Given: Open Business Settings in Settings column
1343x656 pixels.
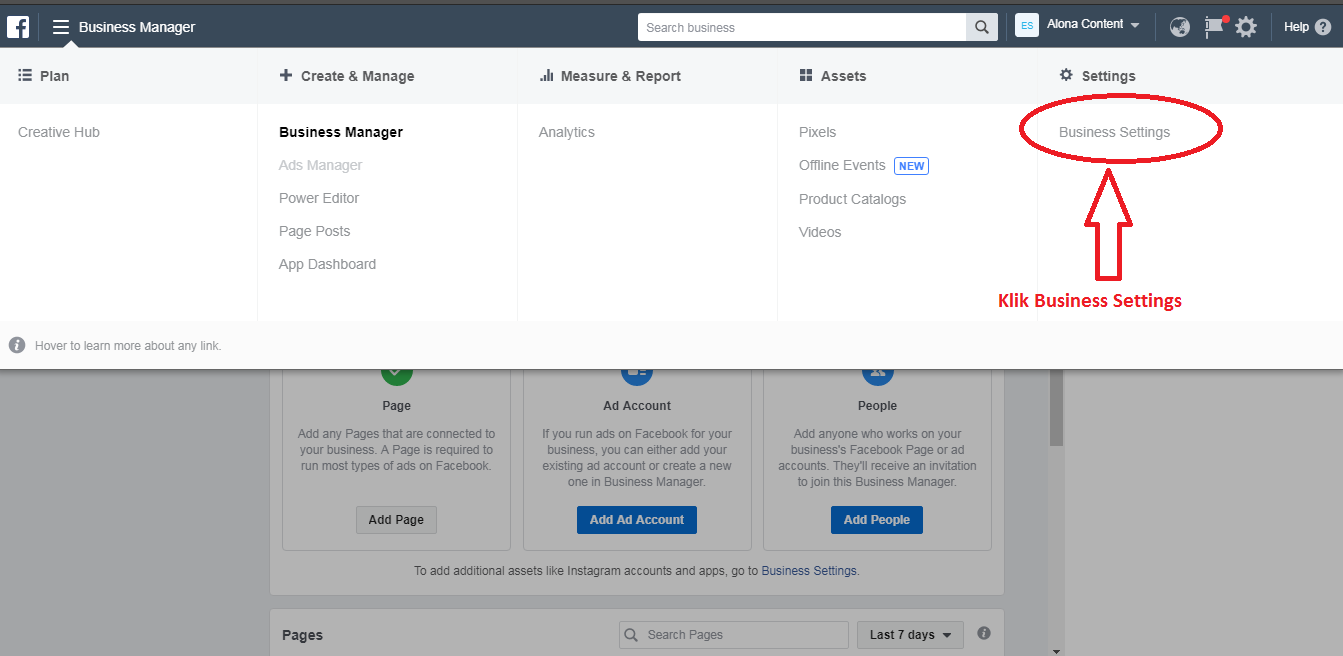Looking at the screenshot, I should click(x=1114, y=132).
